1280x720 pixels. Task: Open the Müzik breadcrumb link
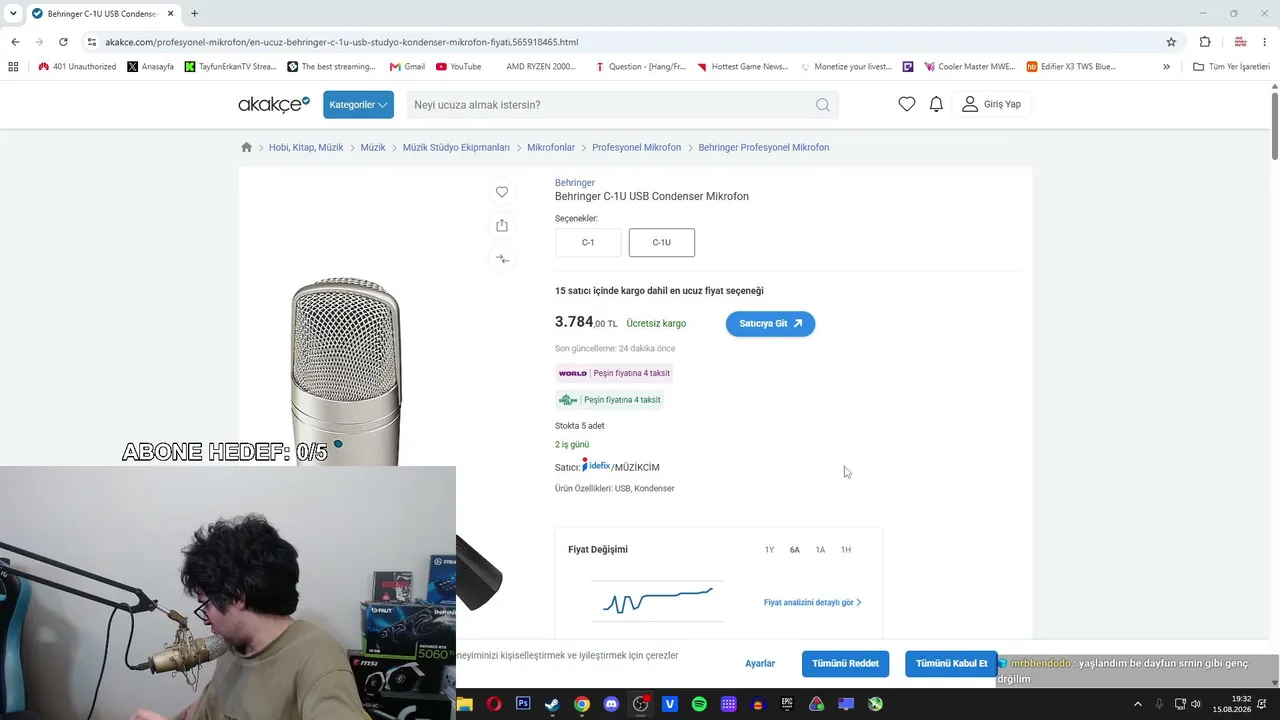coord(373,147)
